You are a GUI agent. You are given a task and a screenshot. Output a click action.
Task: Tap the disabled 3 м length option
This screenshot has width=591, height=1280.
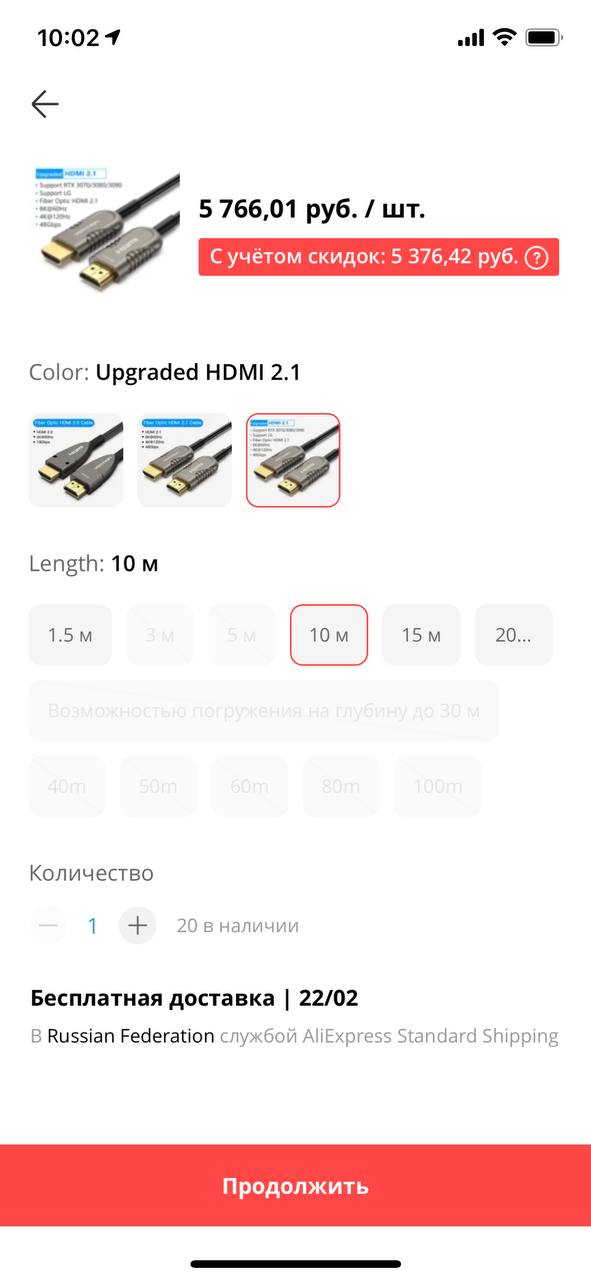[x=160, y=635]
